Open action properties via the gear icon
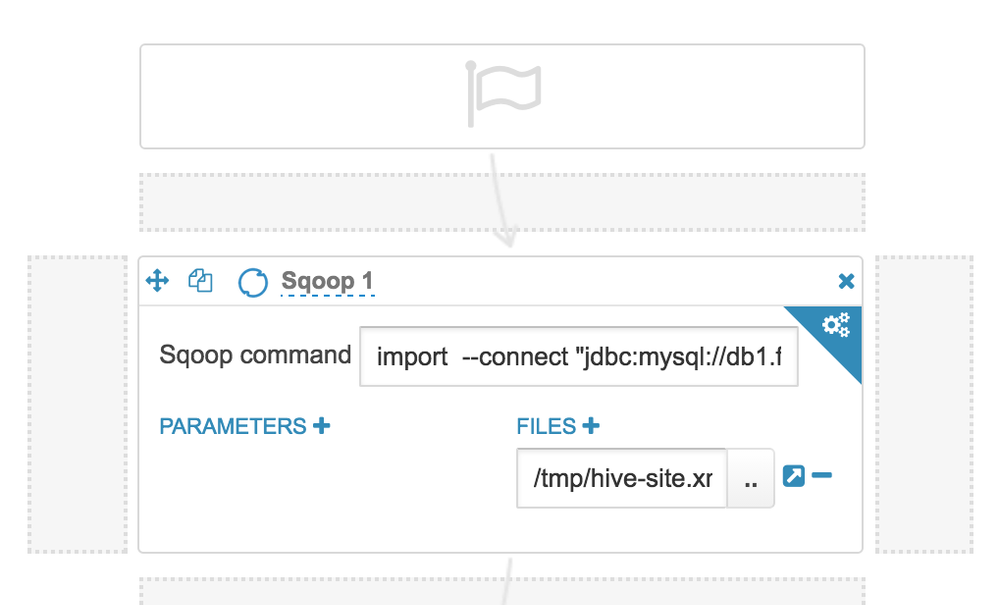 click(836, 324)
